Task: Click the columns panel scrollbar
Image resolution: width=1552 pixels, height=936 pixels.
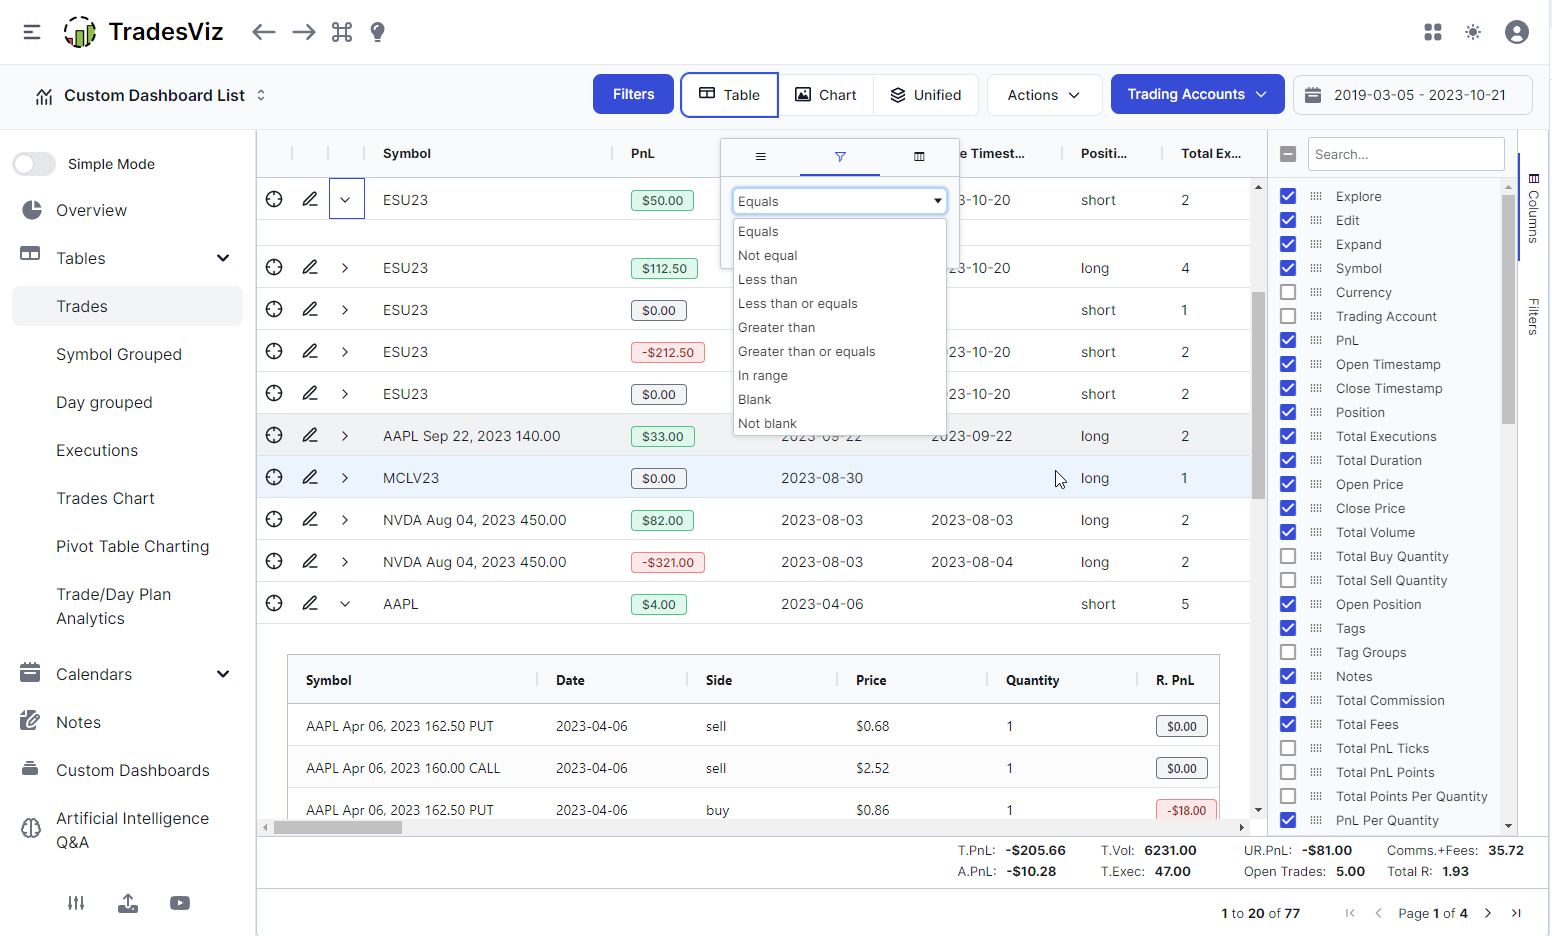Action: (x=1508, y=310)
